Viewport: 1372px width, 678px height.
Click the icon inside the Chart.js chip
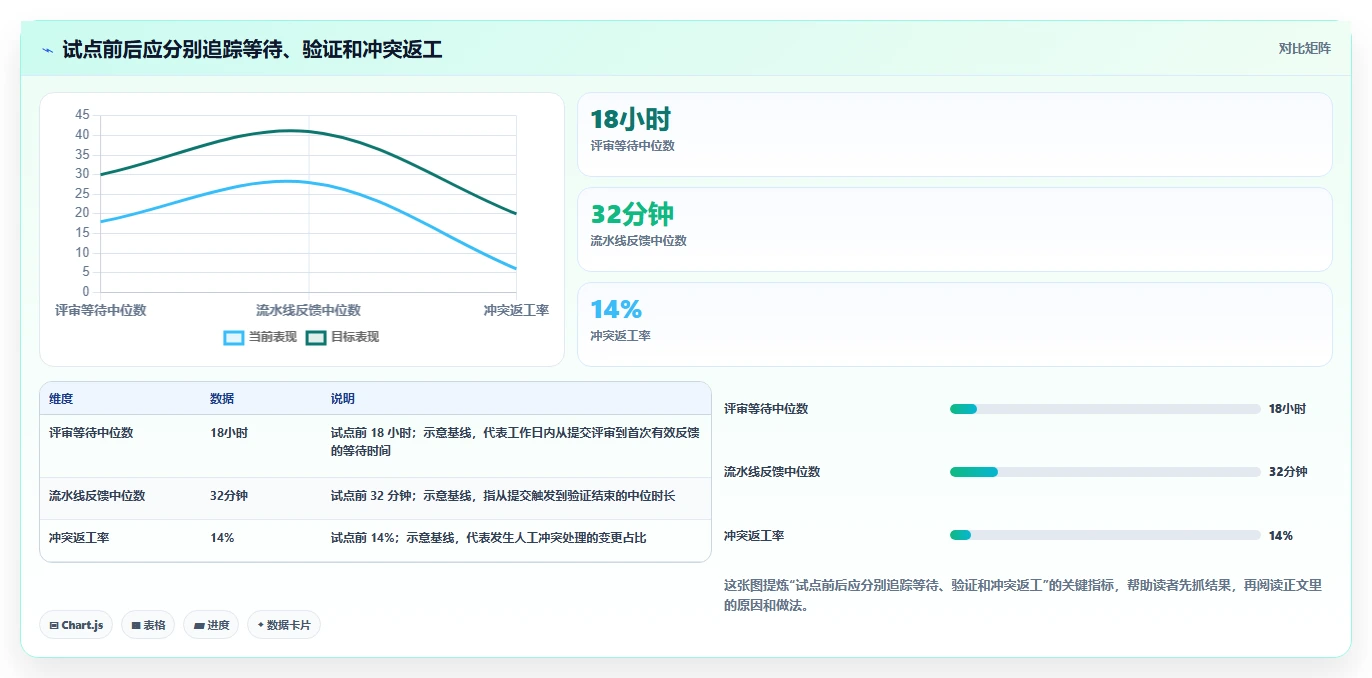click(54, 625)
